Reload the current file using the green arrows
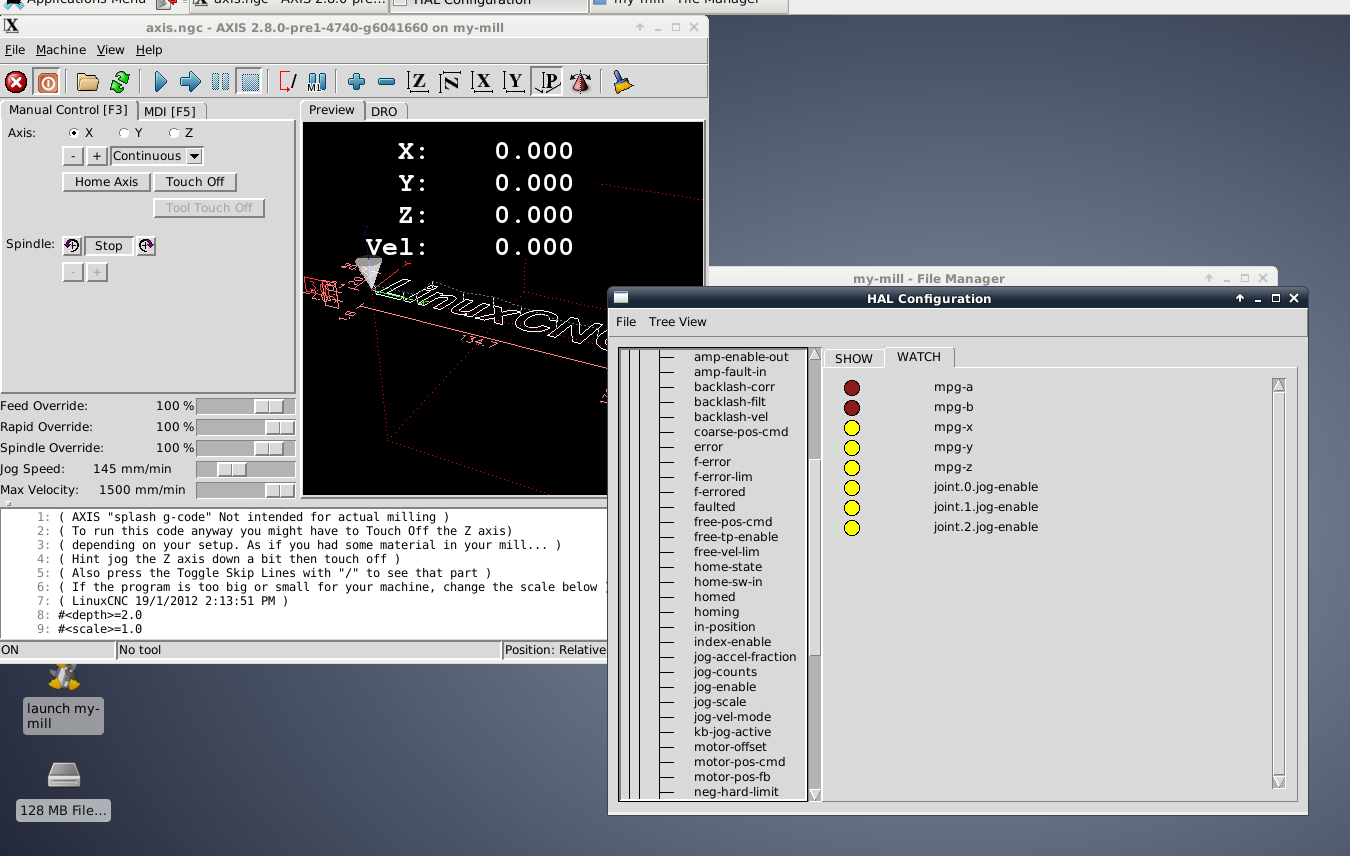Image resolution: width=1350 pixels, height=856 pixels. [120, 82]
